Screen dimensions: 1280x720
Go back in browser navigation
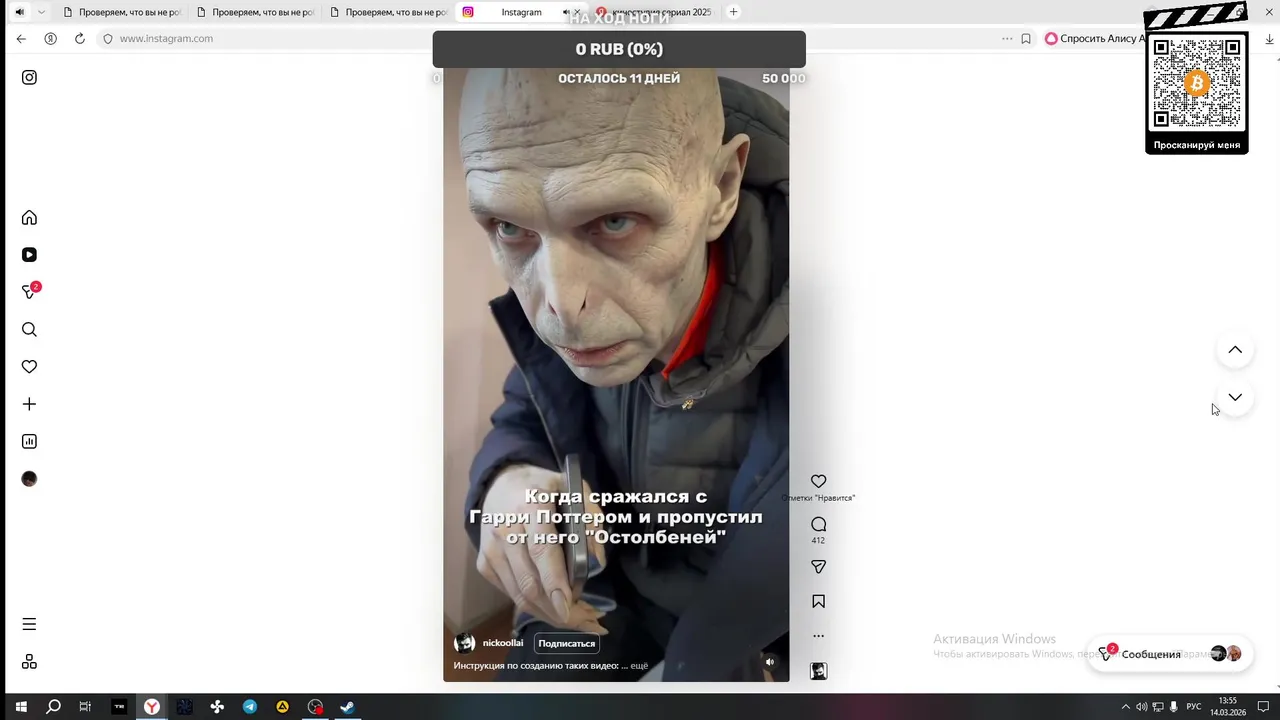coord(21,38)
